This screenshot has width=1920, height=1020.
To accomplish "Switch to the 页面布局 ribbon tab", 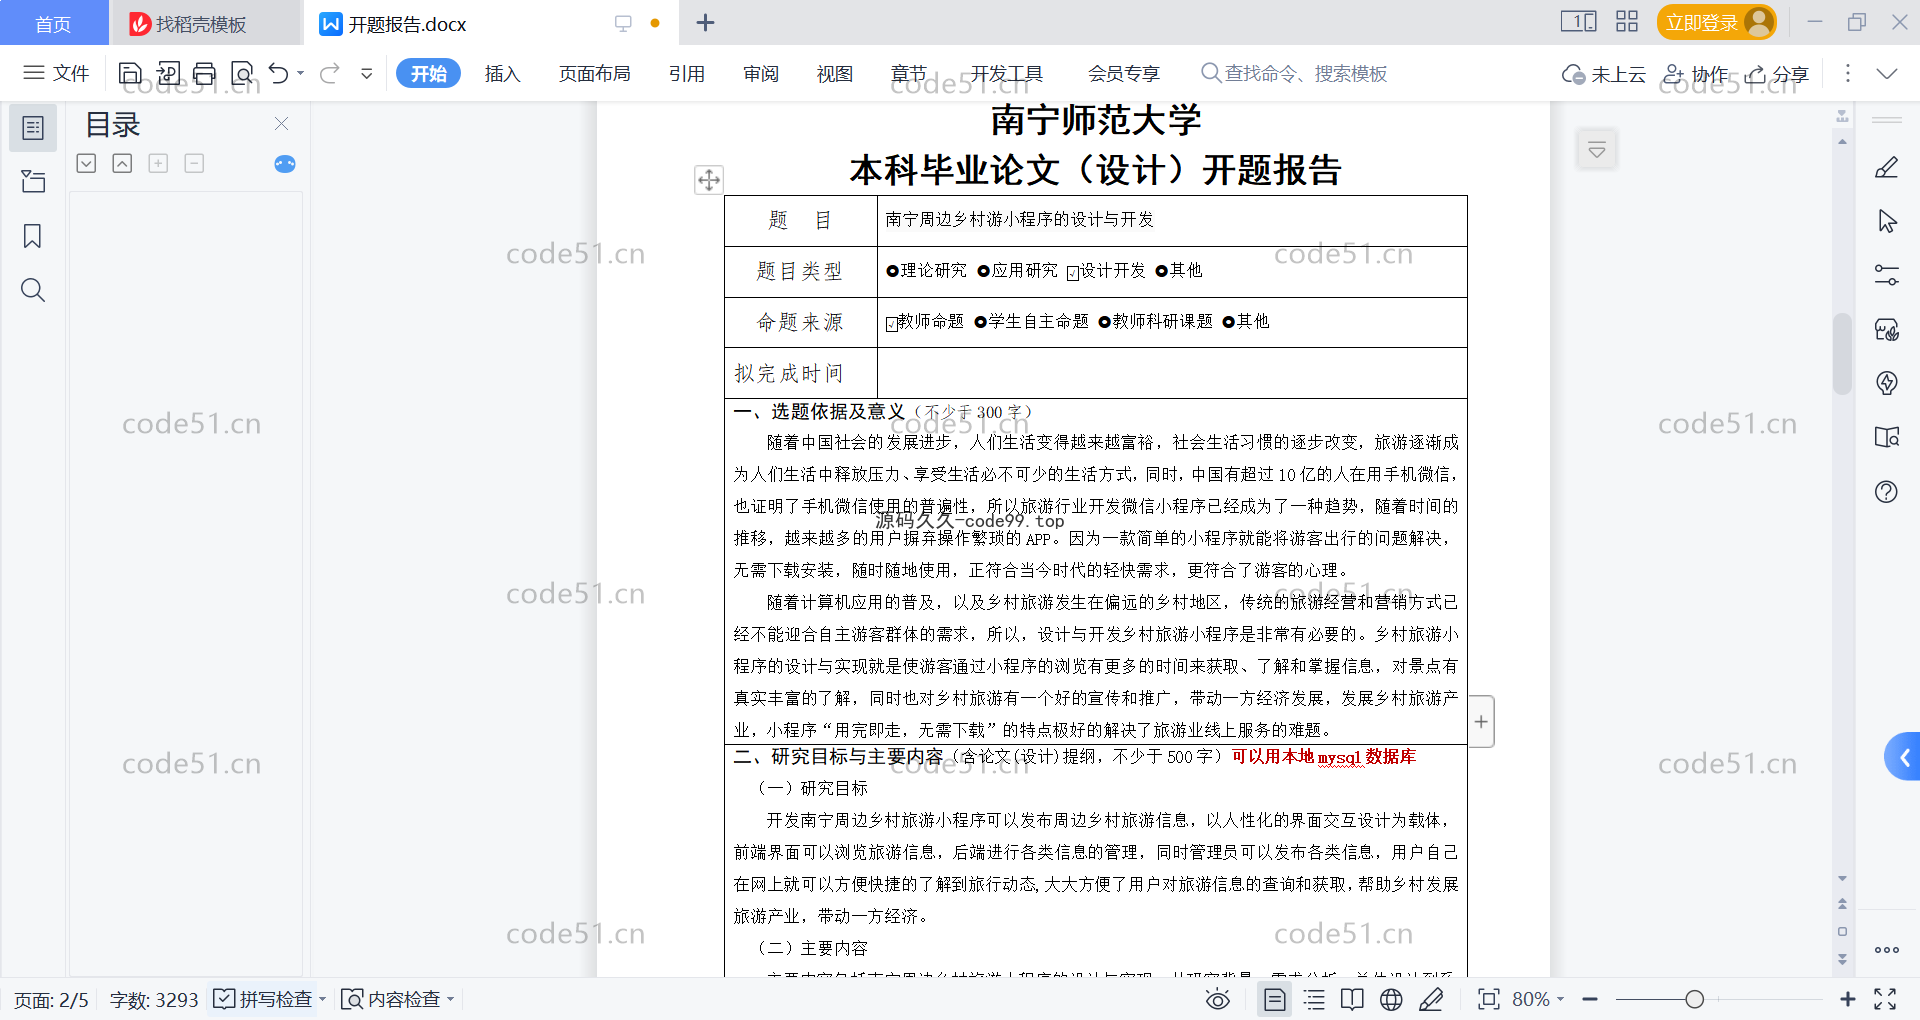I will tap(594, 73).
